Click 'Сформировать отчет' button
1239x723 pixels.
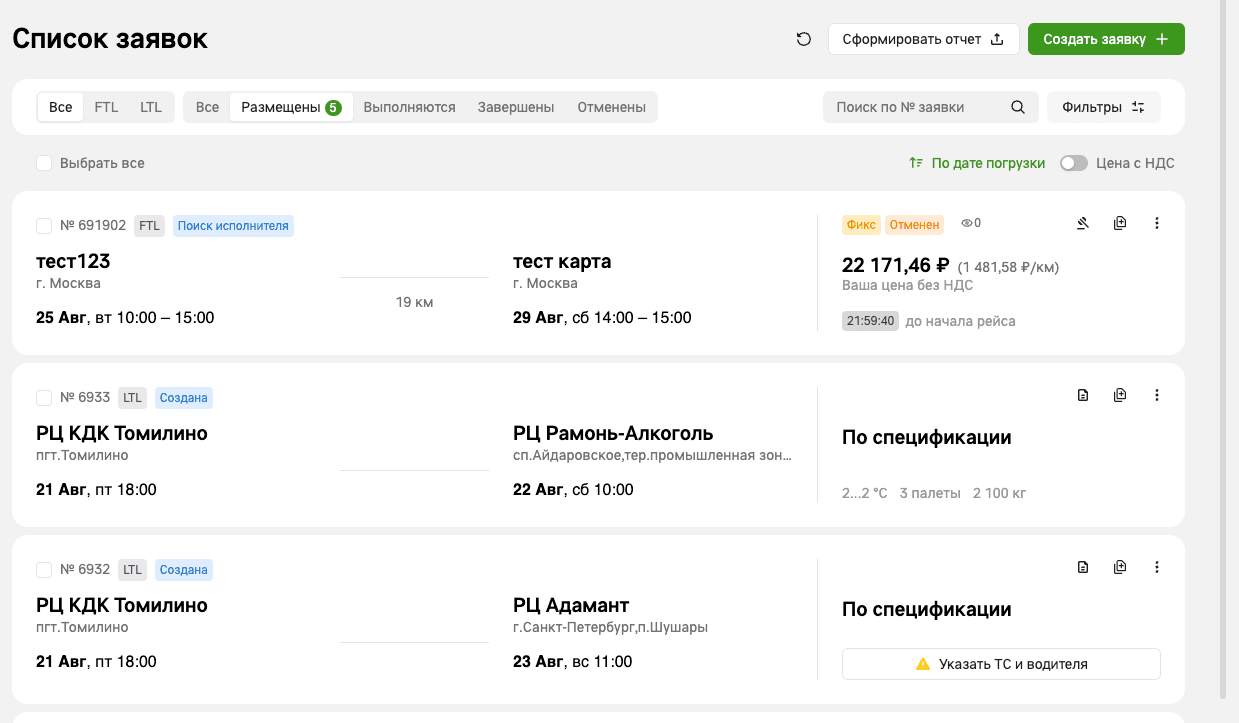(x=923, y=39)
